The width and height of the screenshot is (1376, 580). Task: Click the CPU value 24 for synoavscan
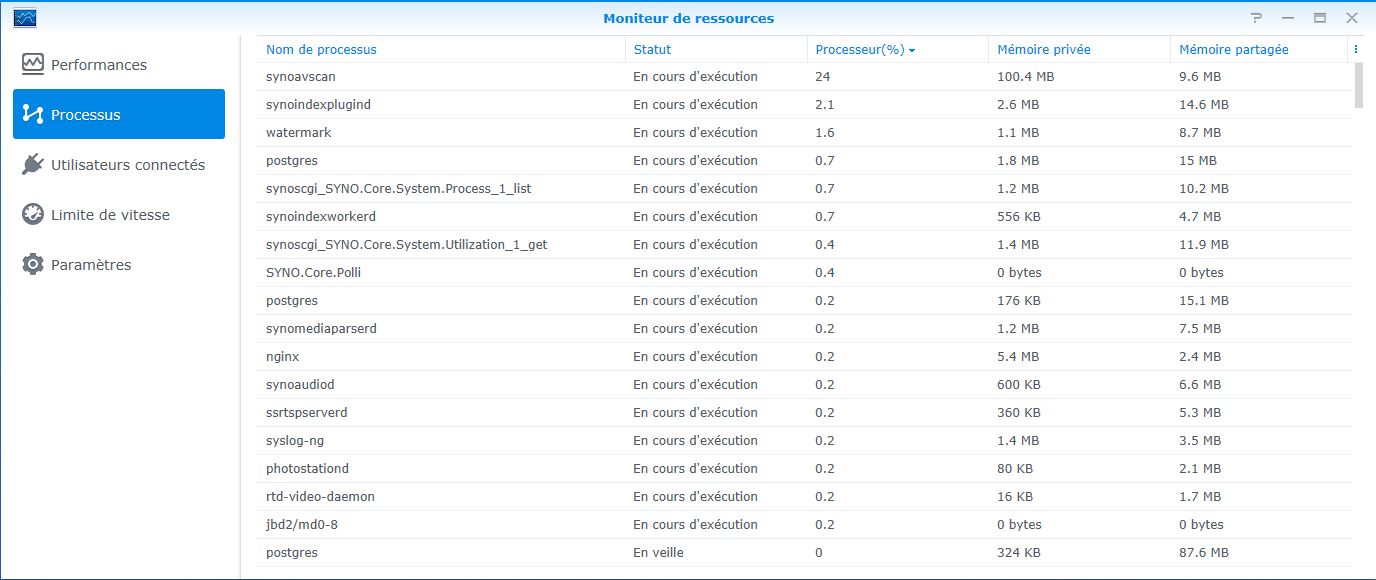tap(823, 77)
